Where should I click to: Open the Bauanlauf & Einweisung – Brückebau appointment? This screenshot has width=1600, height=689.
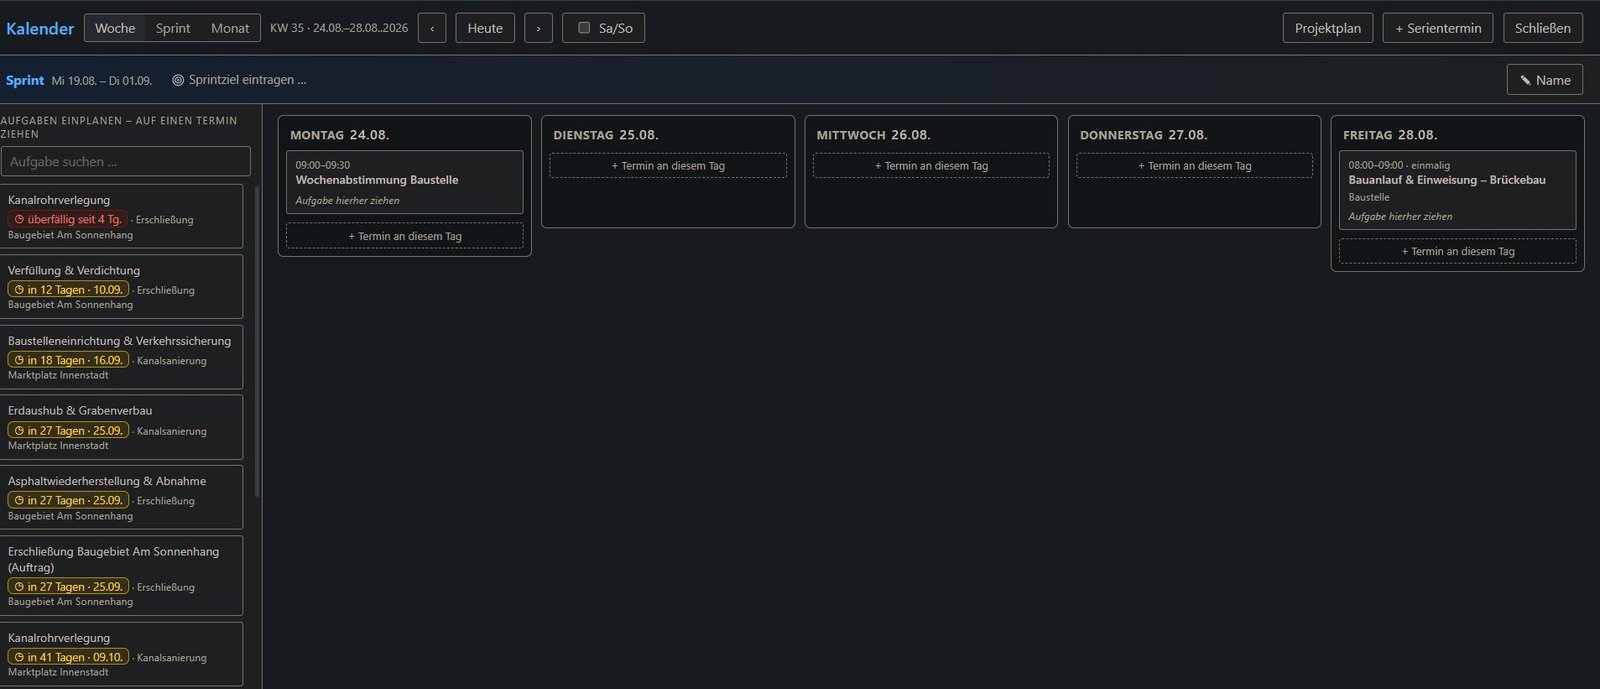point(1458,190)
